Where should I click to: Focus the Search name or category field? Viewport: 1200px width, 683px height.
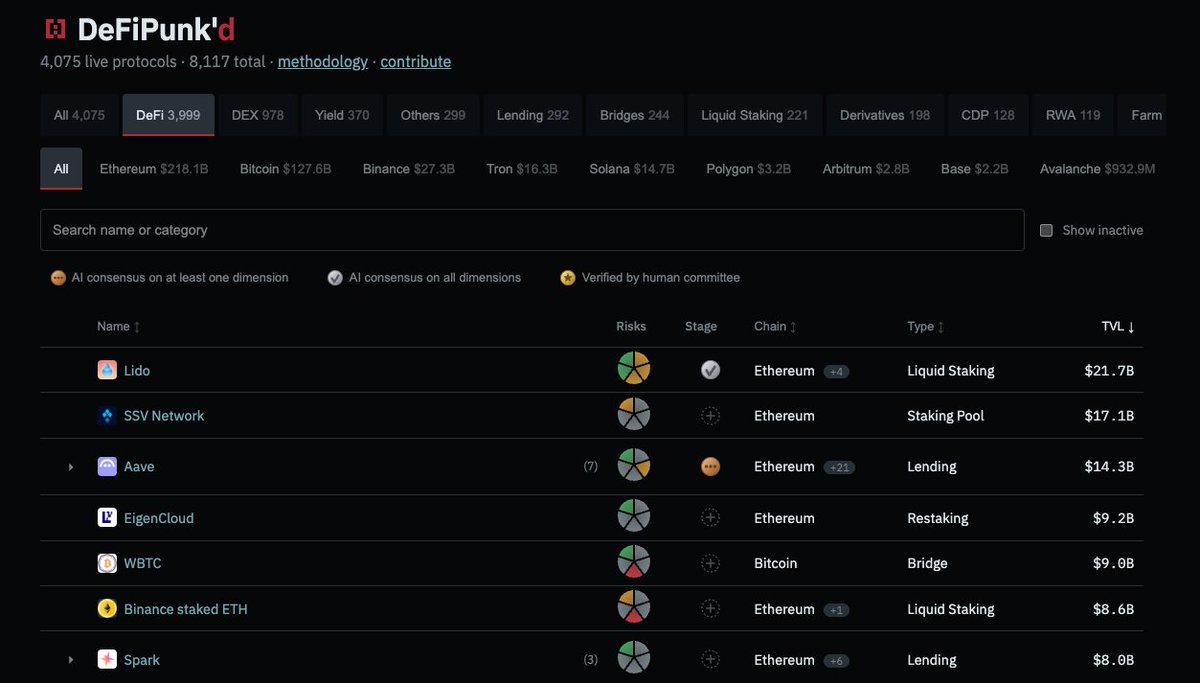click(x=532, y=230)
